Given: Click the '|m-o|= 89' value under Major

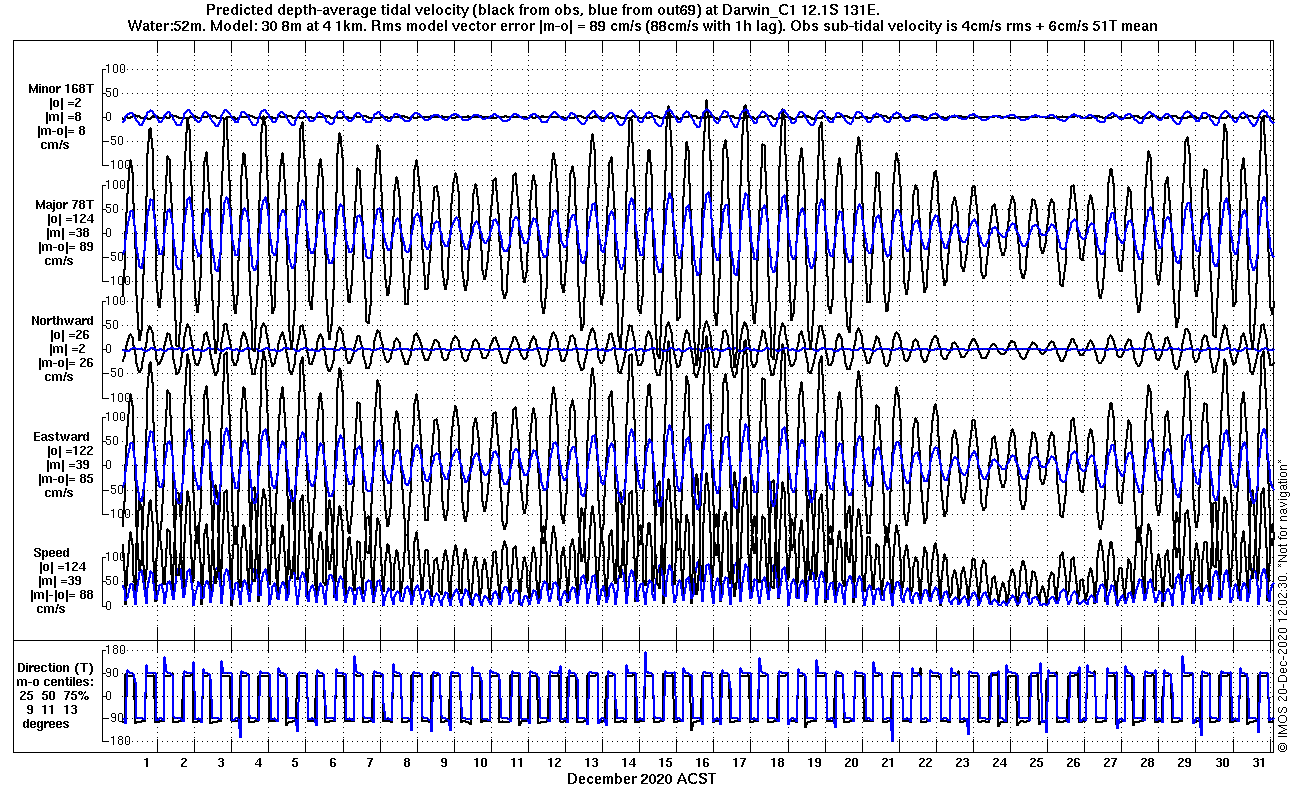Looking at the screenshot, I should tap(65, 247).
